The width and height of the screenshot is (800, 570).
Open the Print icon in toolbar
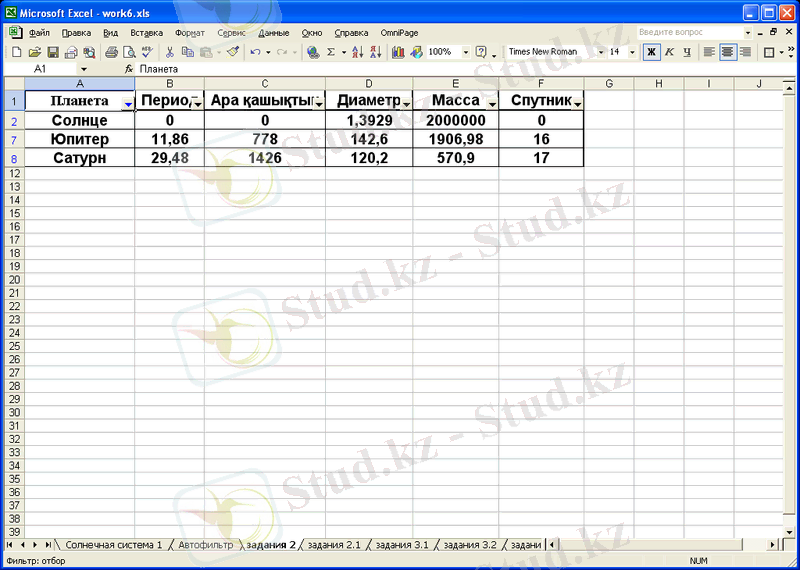point(111,52)
